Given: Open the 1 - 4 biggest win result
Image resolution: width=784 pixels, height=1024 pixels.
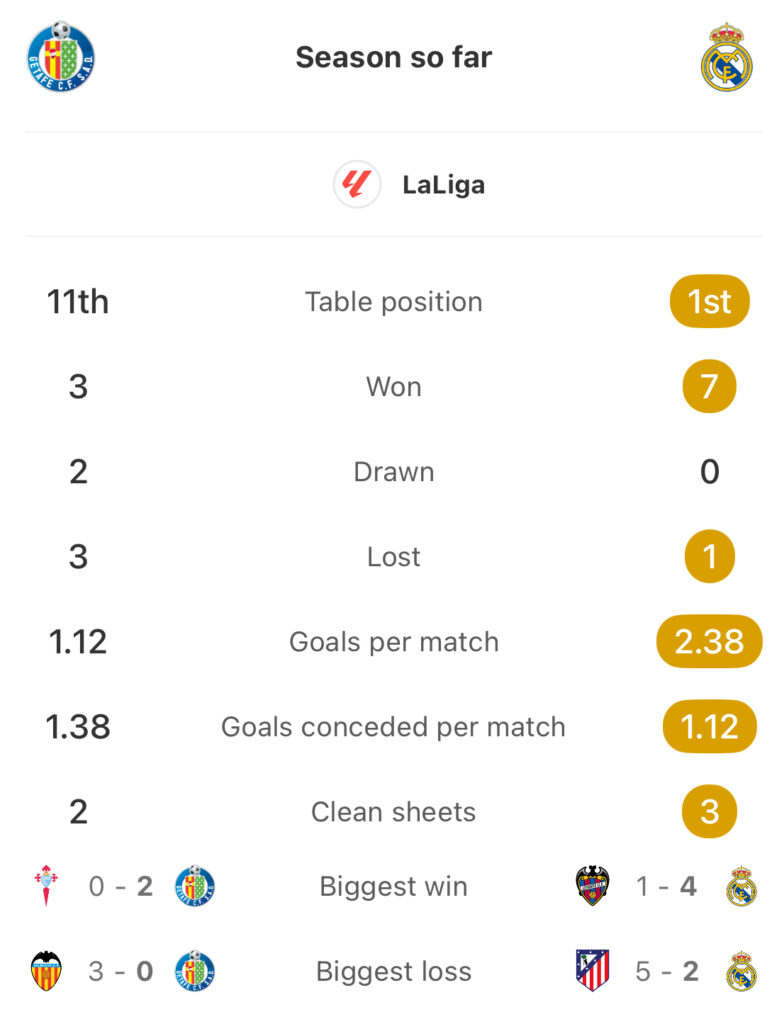Looking at the screenshot, I should pos(667,887).
